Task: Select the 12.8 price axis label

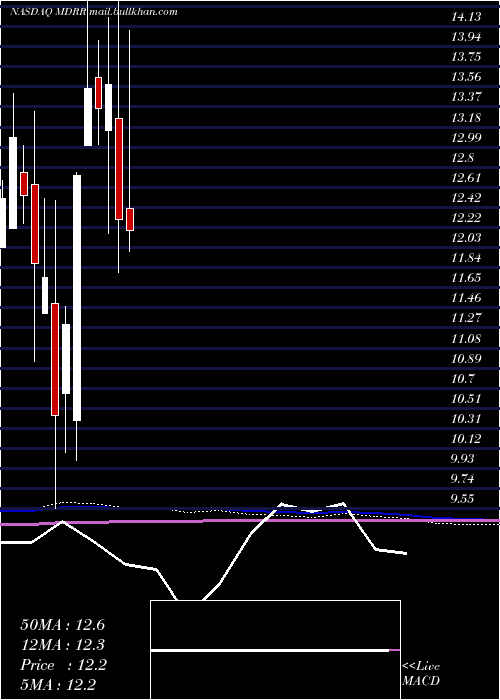Action: point(462,158)
